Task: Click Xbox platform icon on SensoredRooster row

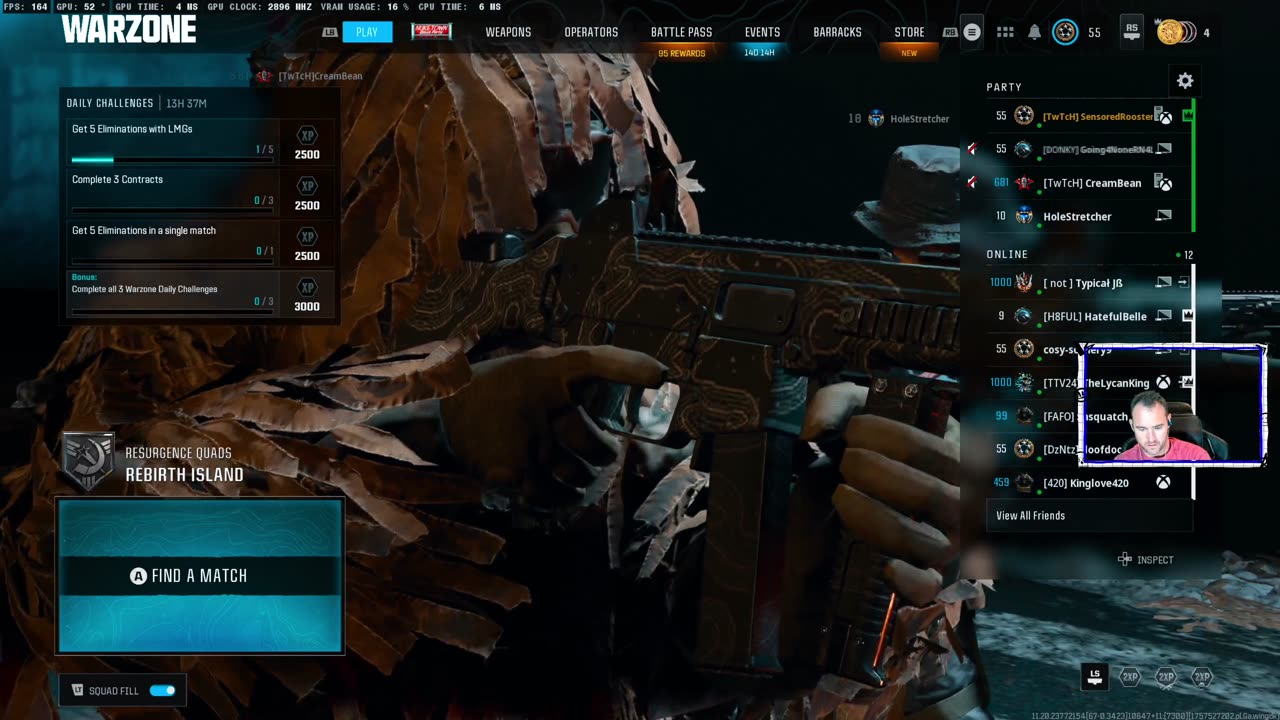Action: click(x=1164, y=116)
